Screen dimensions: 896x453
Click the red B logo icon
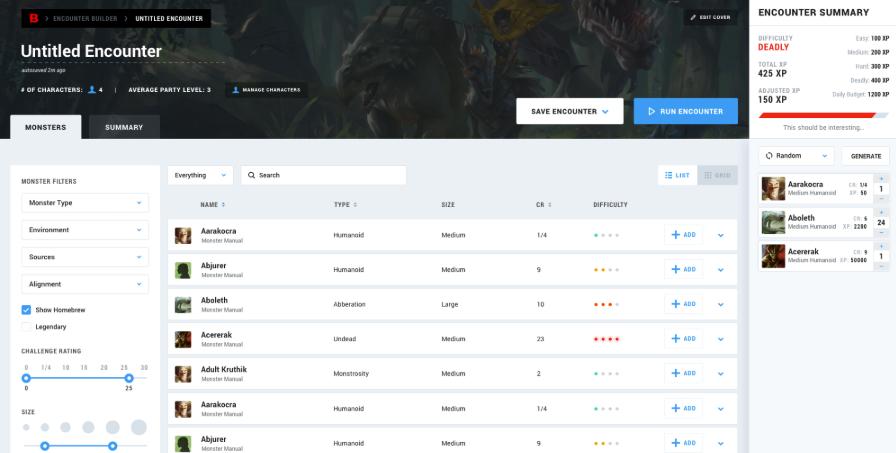(34, 19)
